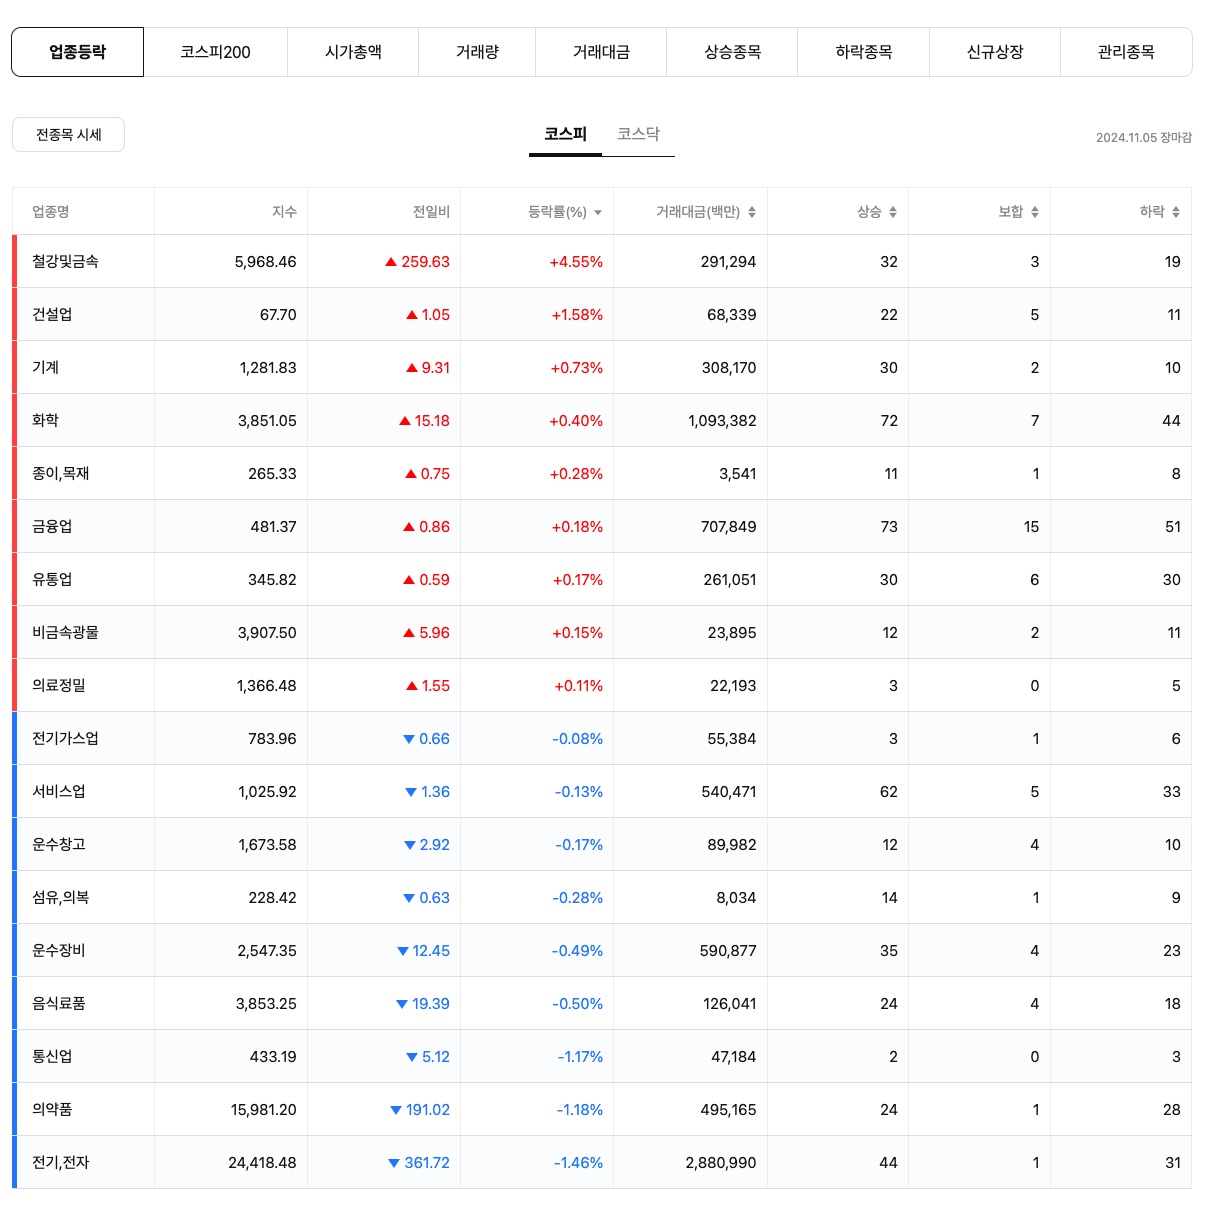
Task: Open the 화학 sector
Action: (45, 420)
